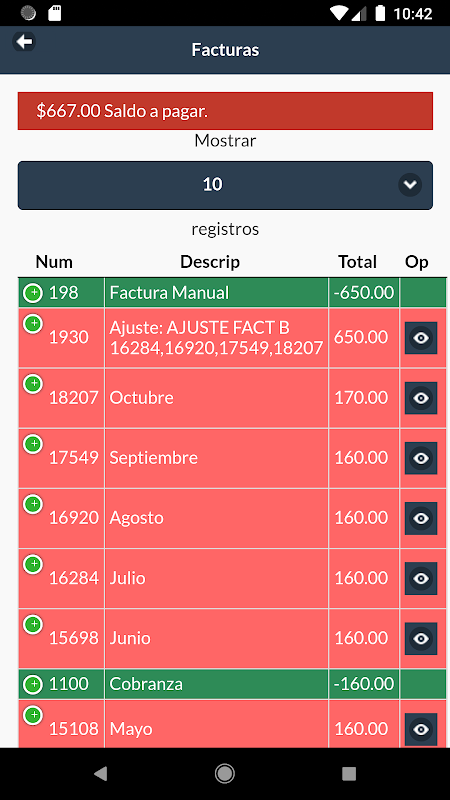
Task: Open the Mostrar records dropdown showing 10
Action: (225, 185)
